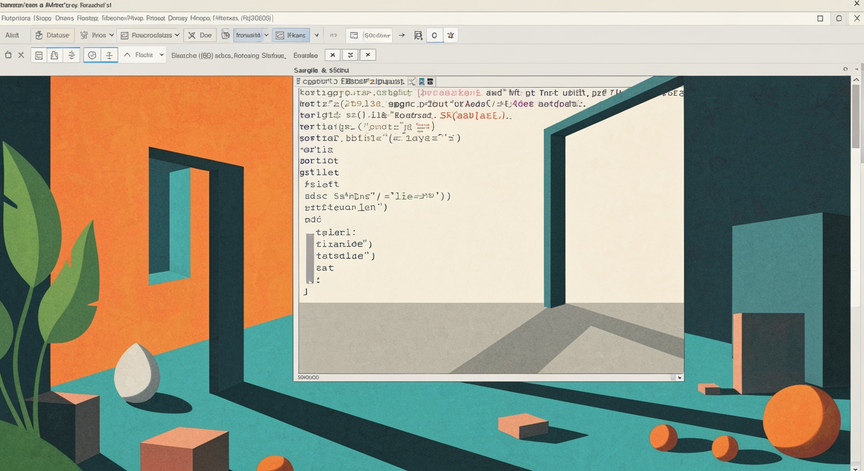Open the highlighted fronasitd combo box
This screenshot has width=864, height=471.
(x=251, y=35)
